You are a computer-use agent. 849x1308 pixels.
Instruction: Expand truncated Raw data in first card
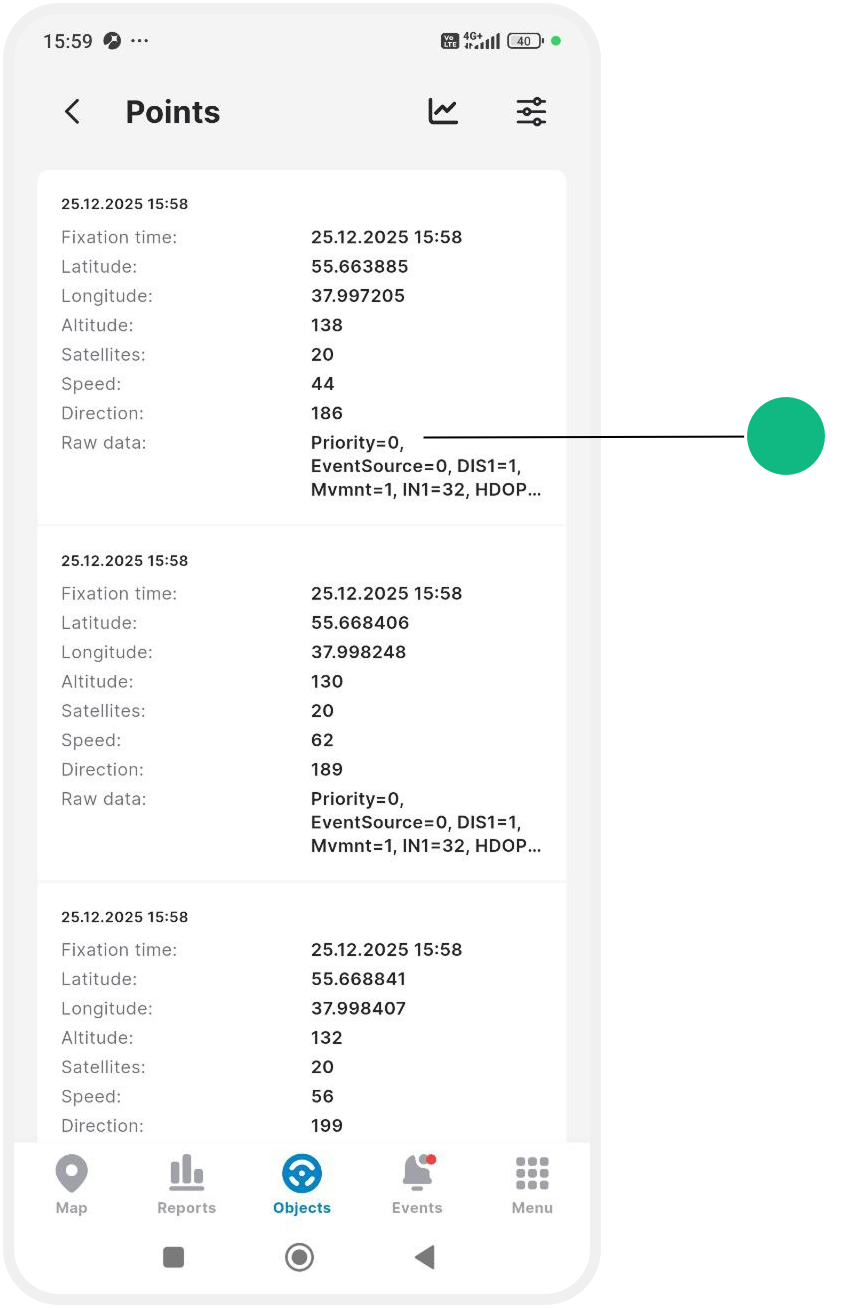[x=427, y=466]
